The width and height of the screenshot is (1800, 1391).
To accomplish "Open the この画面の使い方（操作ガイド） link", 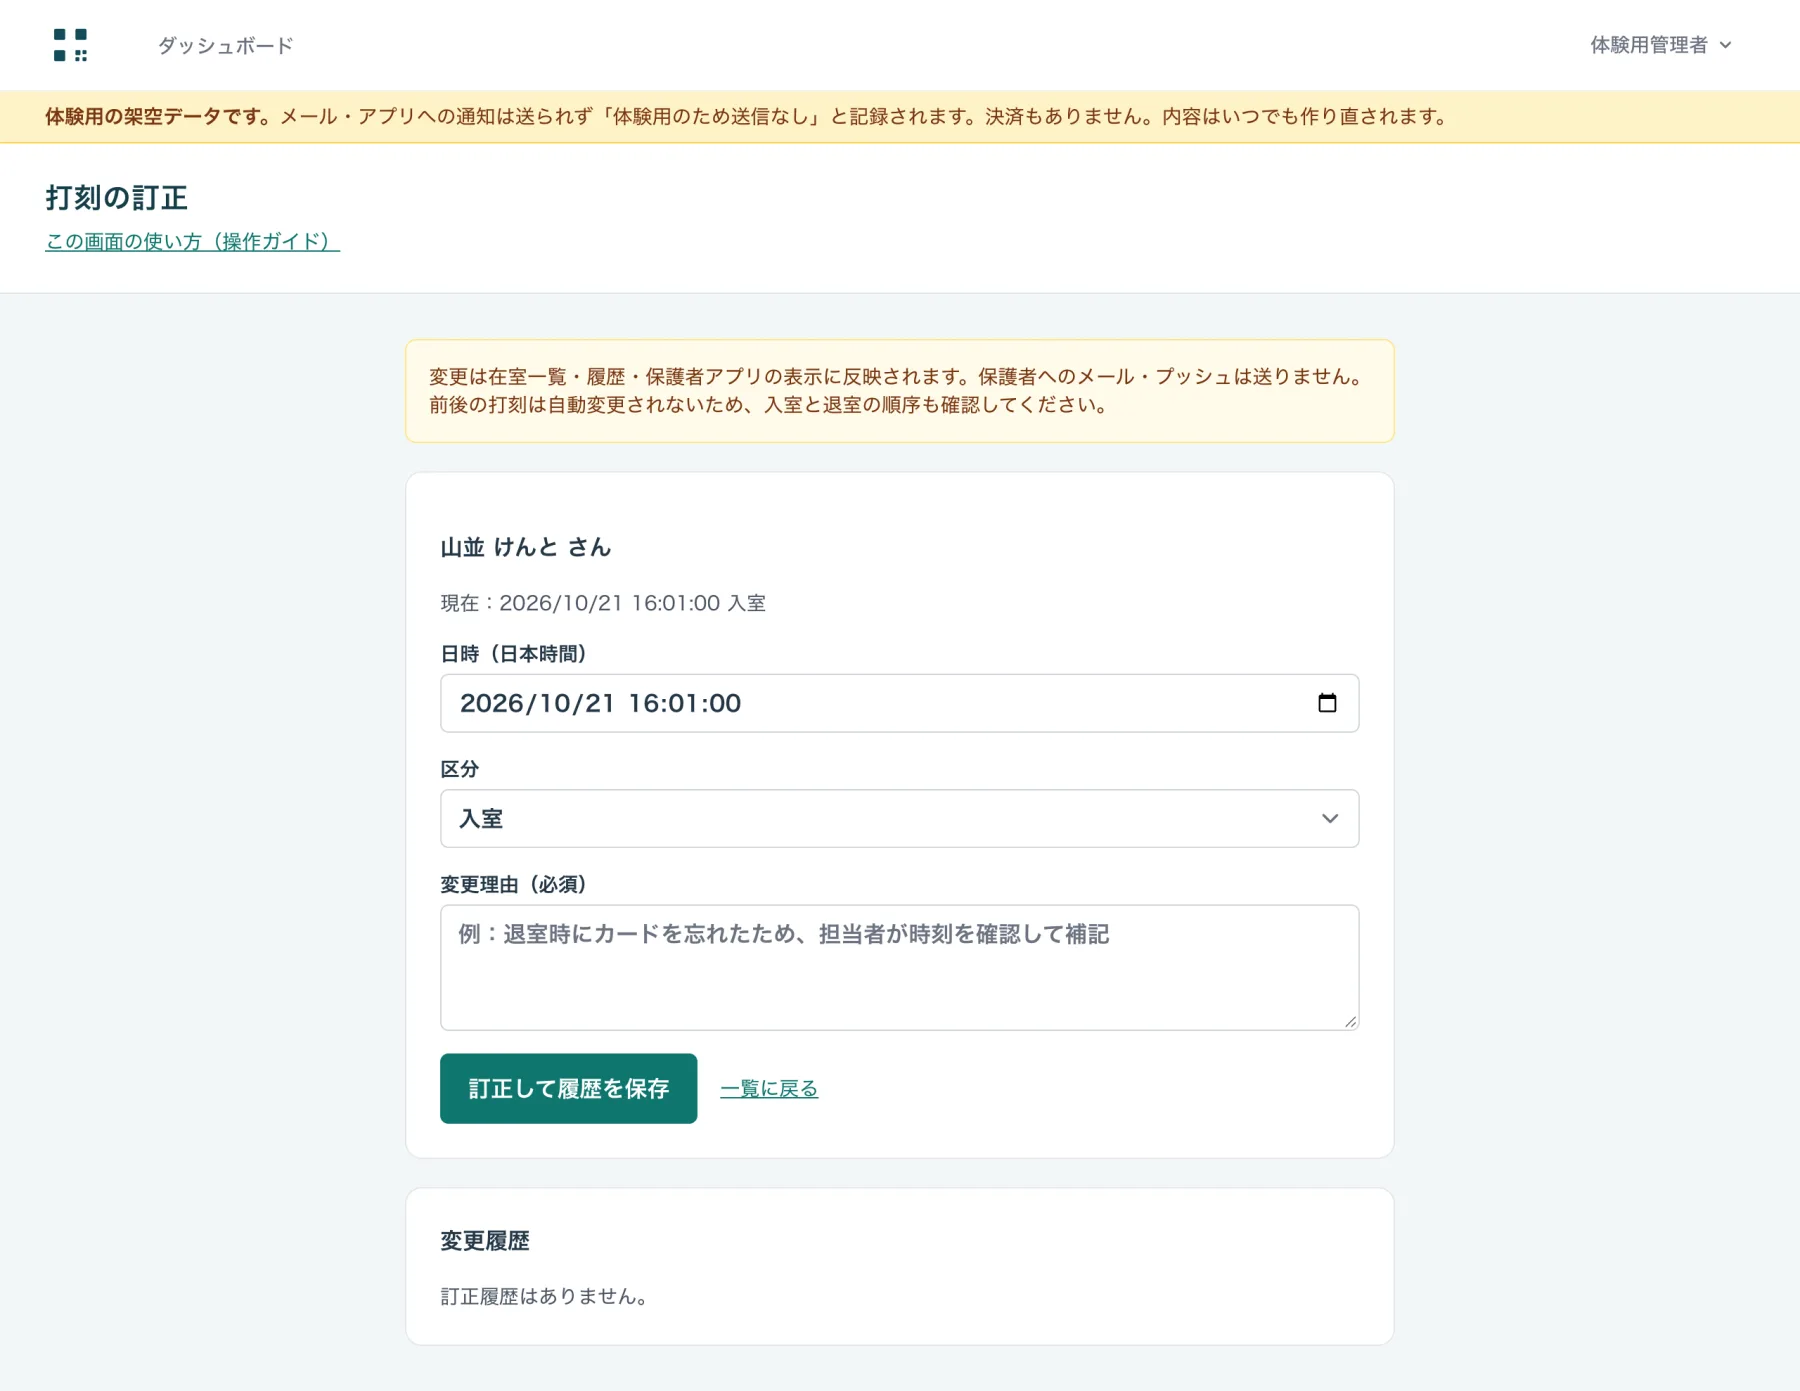I will click(192, 241).
